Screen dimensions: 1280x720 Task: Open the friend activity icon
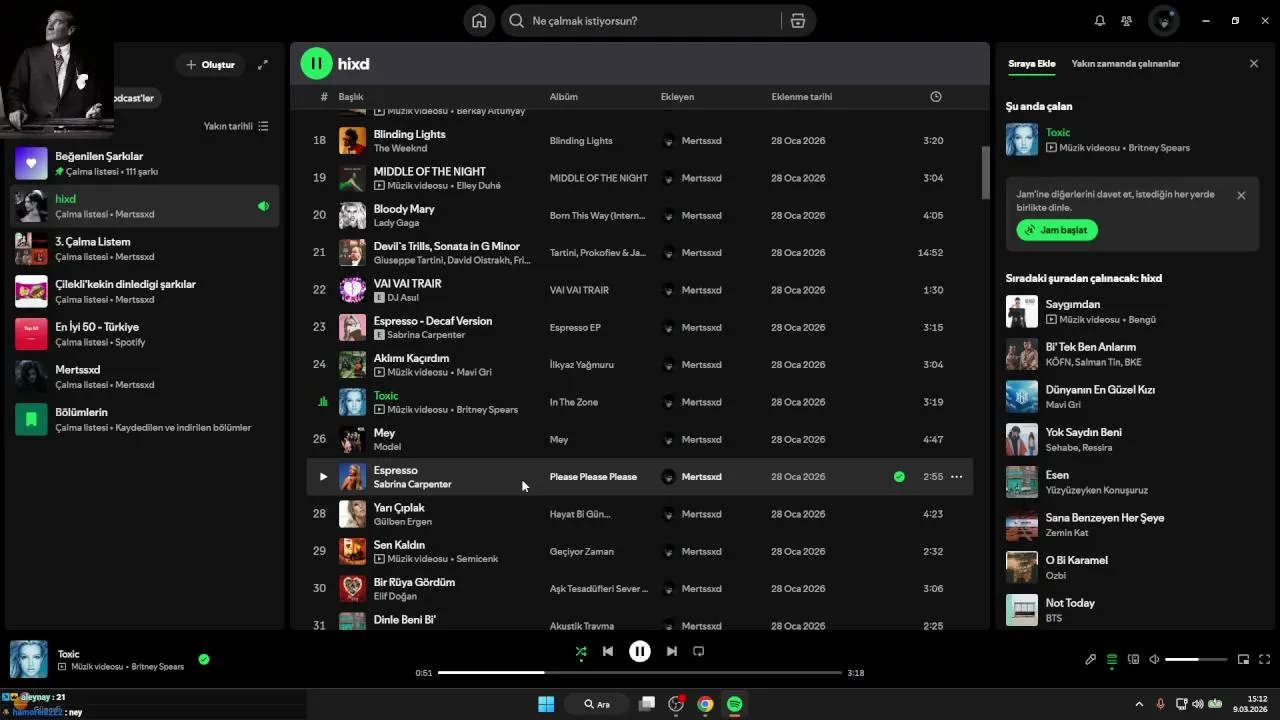(1127, 21)
